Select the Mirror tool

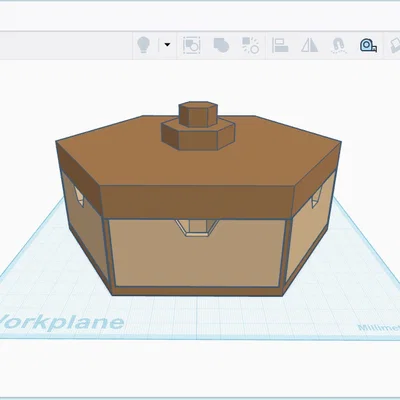click(309, 45)
